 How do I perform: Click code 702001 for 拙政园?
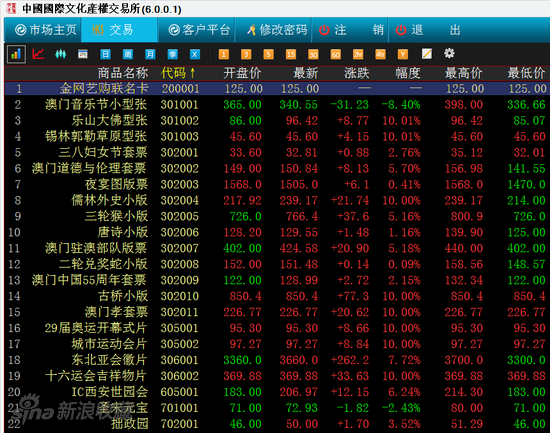(180, 424)
